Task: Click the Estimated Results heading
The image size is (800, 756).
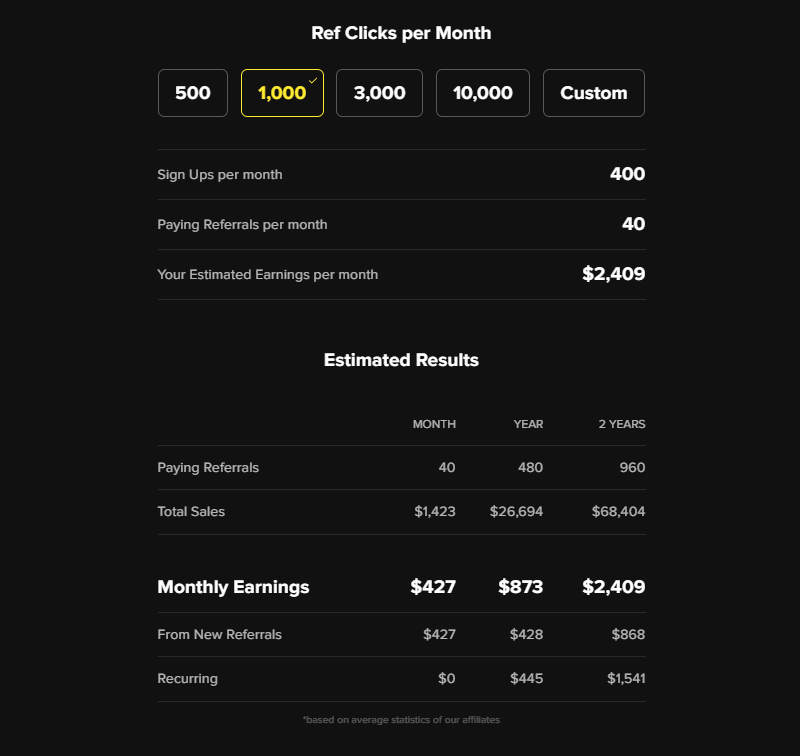Action: coord(400,360)
